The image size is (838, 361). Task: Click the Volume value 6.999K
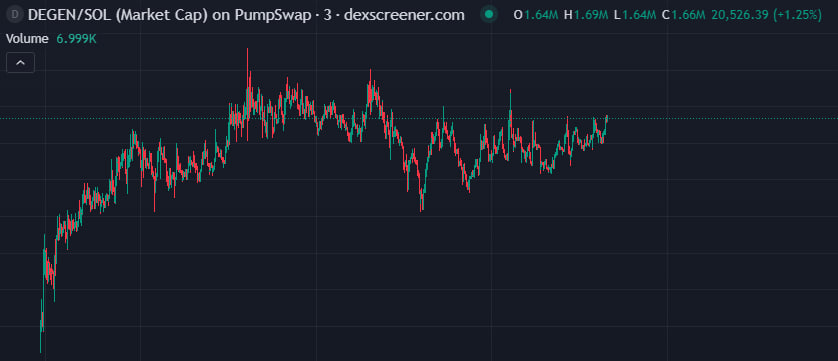76,39
